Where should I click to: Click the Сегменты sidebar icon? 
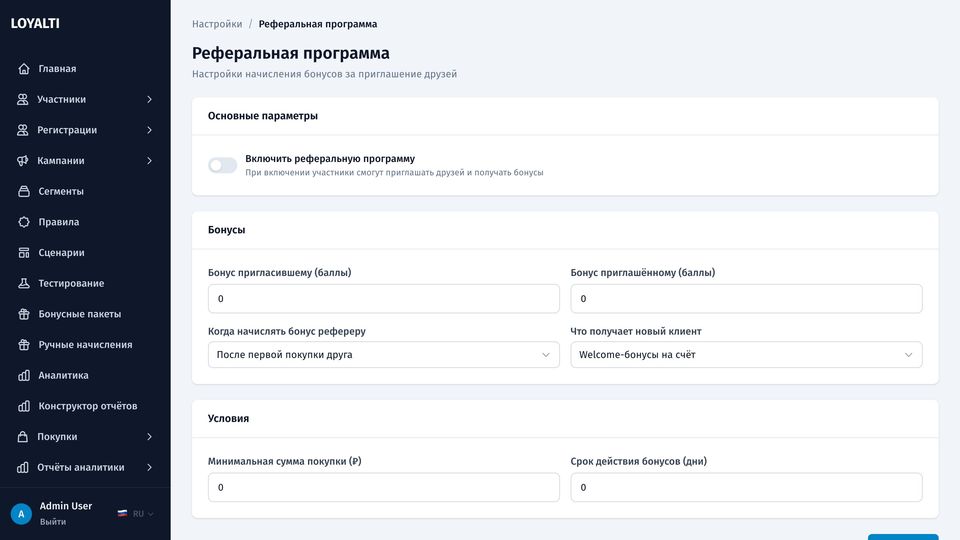pyautogui.click(x=24, y=191)
